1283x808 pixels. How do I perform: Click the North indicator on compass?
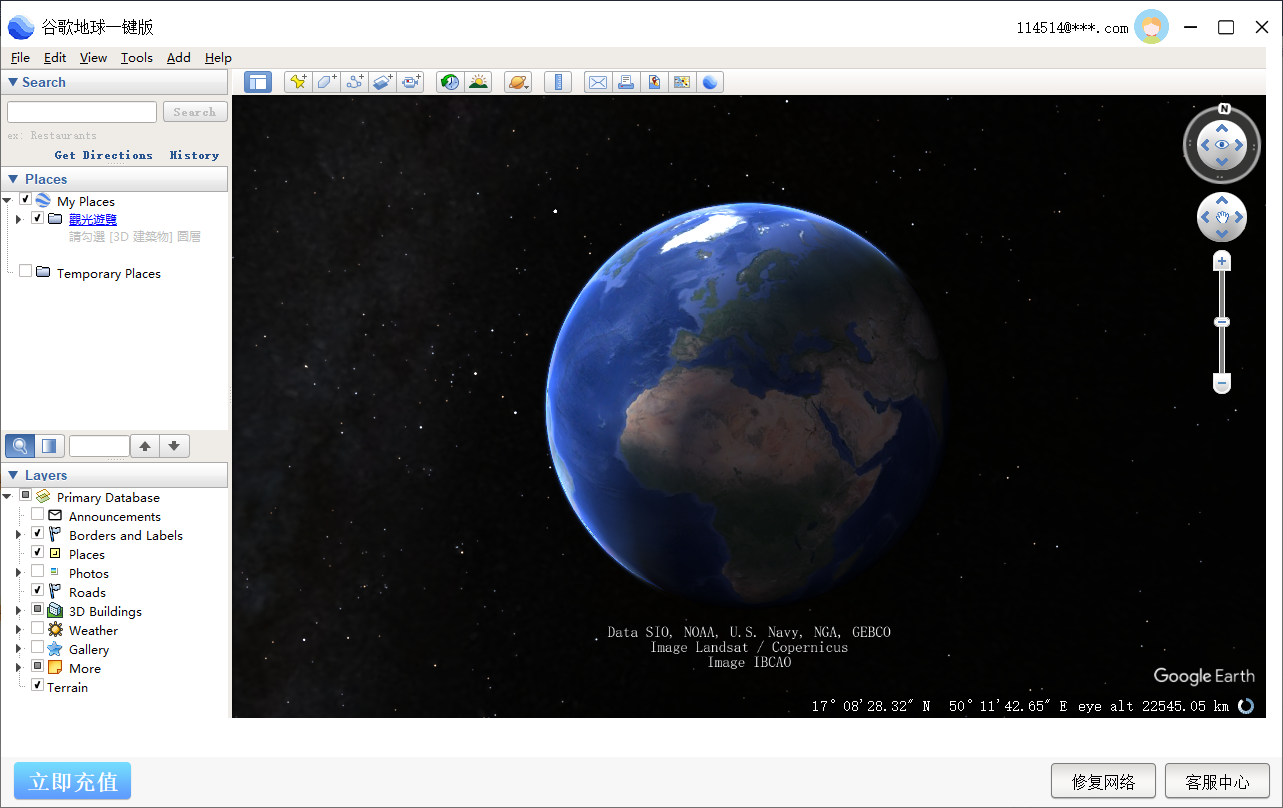click(x=1223, y=109)
